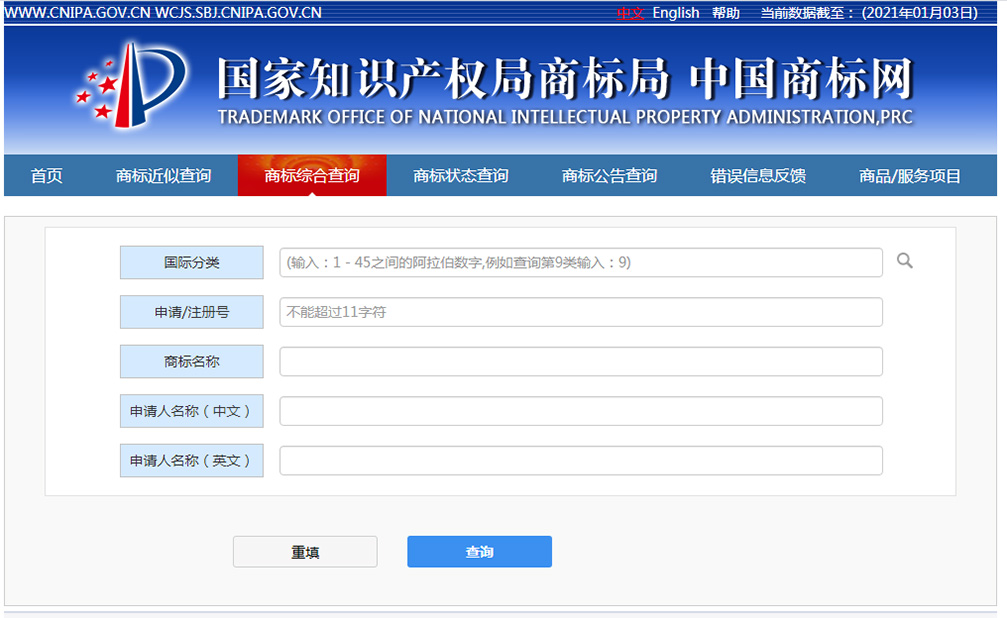Focus the 申请人名称（英文）input field
Screen dimensions: 1007x618
pyautogui.click(x=581, y=460)
